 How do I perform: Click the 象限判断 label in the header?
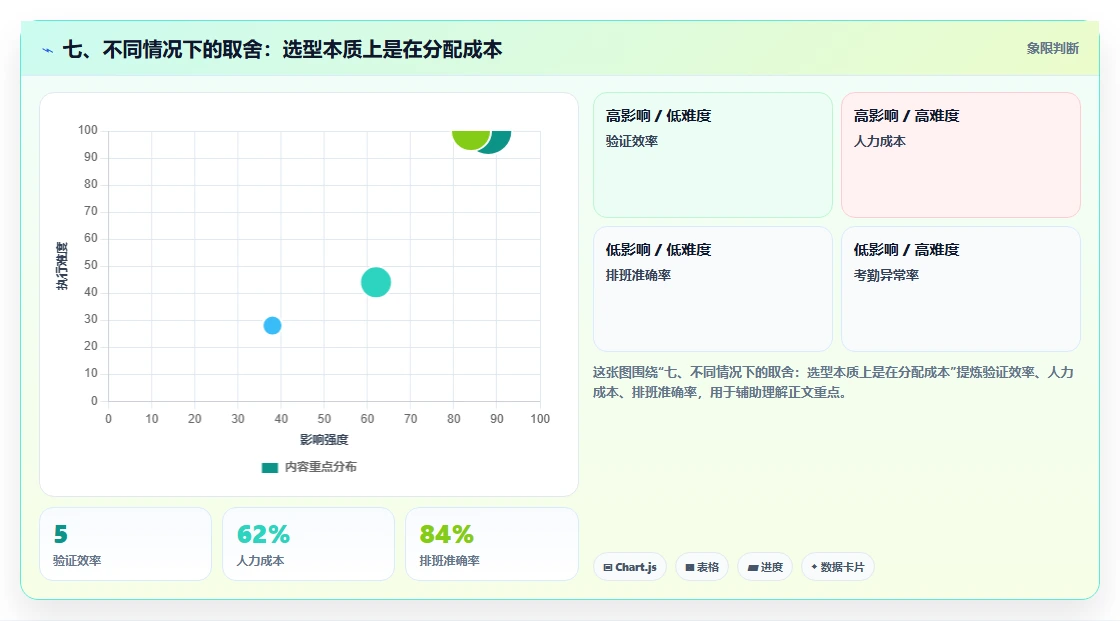(1052, 49)
